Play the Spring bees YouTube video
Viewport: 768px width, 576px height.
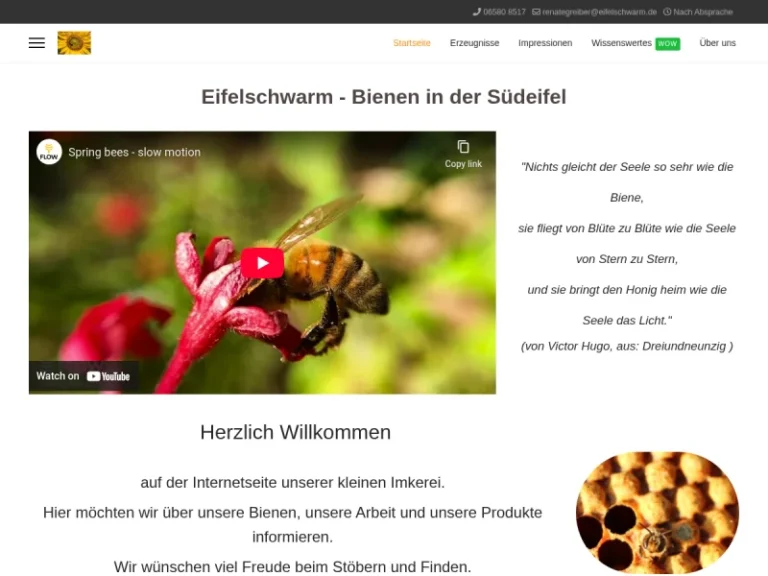[262, 263]
